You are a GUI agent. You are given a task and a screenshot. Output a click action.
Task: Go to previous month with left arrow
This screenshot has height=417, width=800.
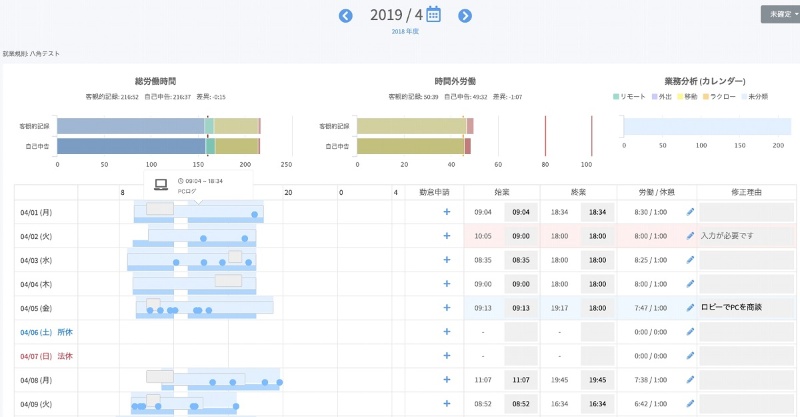click(346, 15)
